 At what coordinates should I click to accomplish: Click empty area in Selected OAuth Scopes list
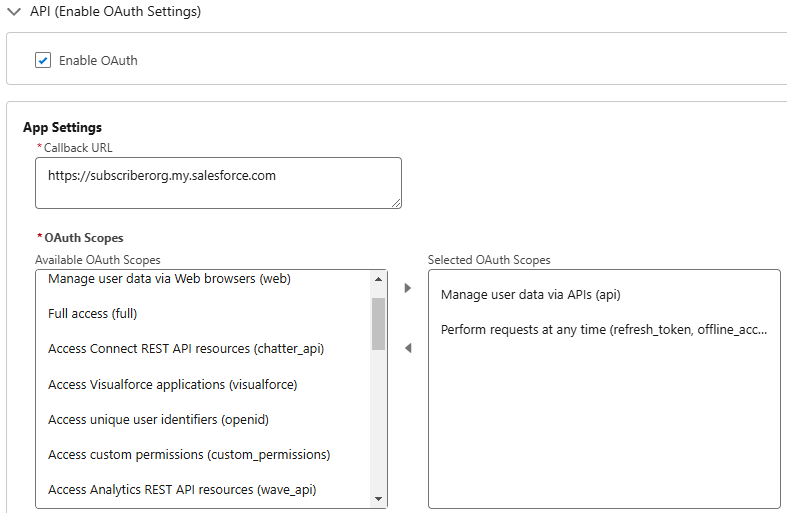click(604, 427)
